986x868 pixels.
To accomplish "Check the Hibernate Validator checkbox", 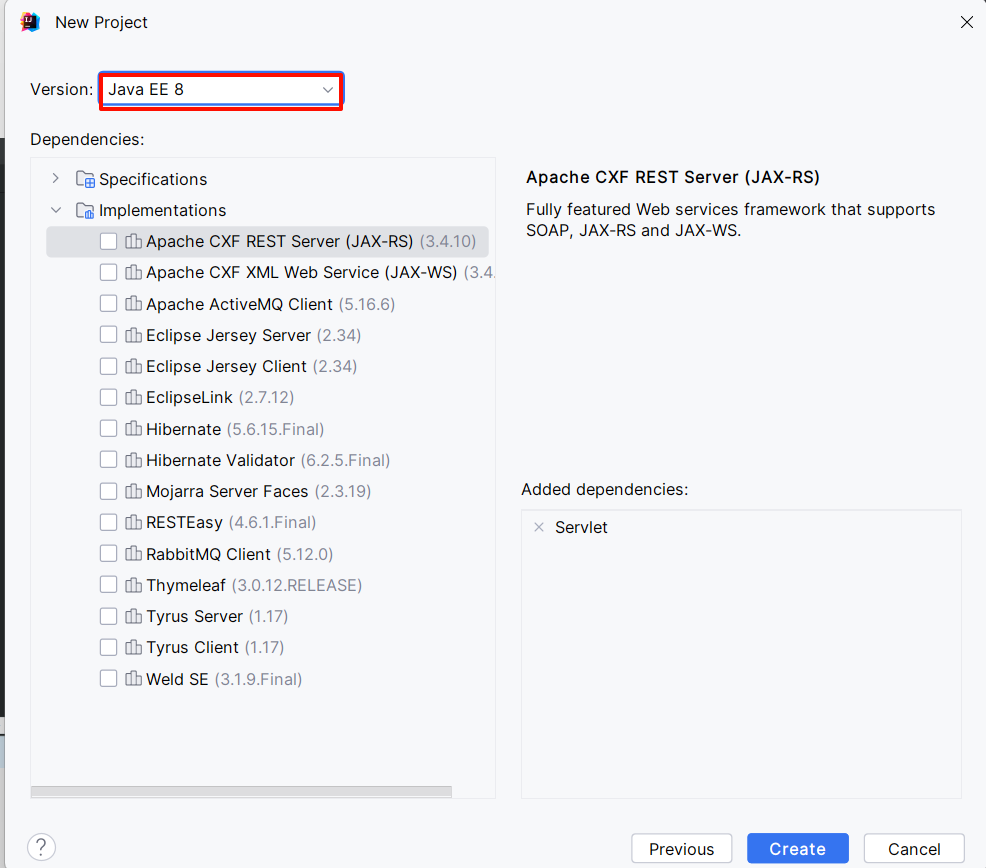I will click(108, 460).
